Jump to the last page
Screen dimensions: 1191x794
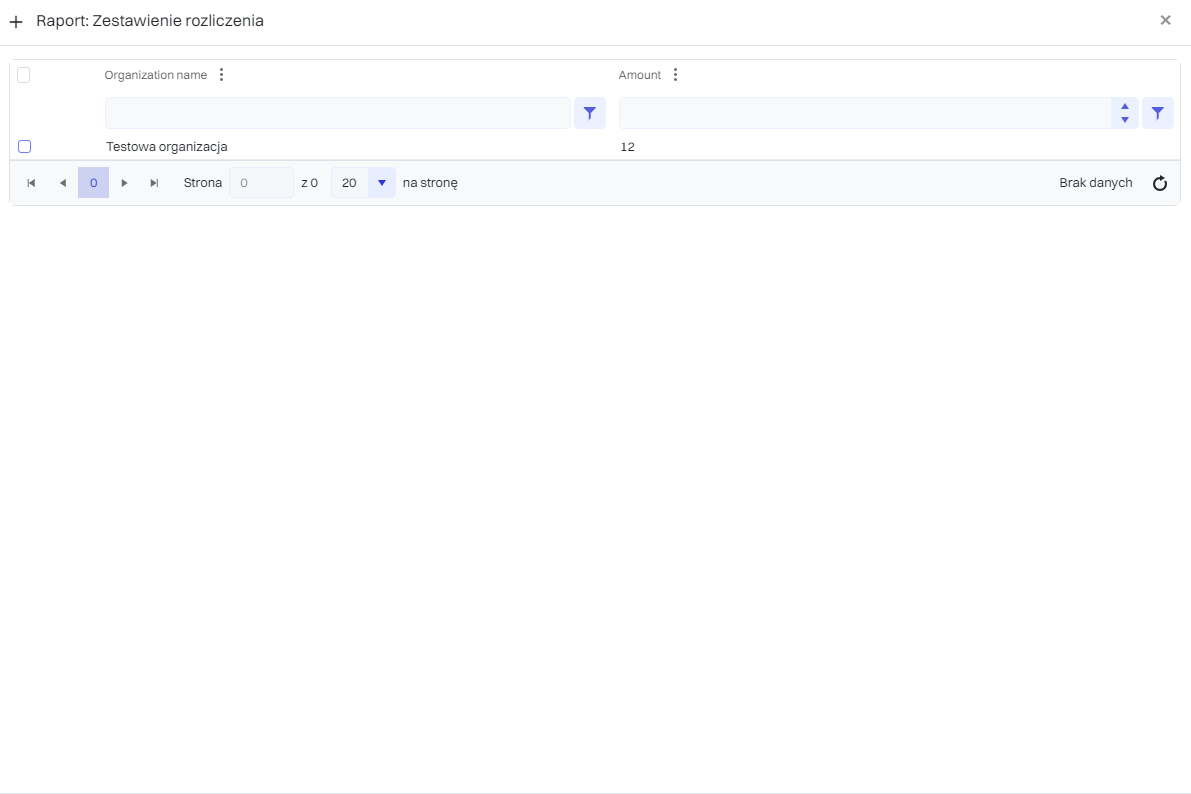(154, 183)
